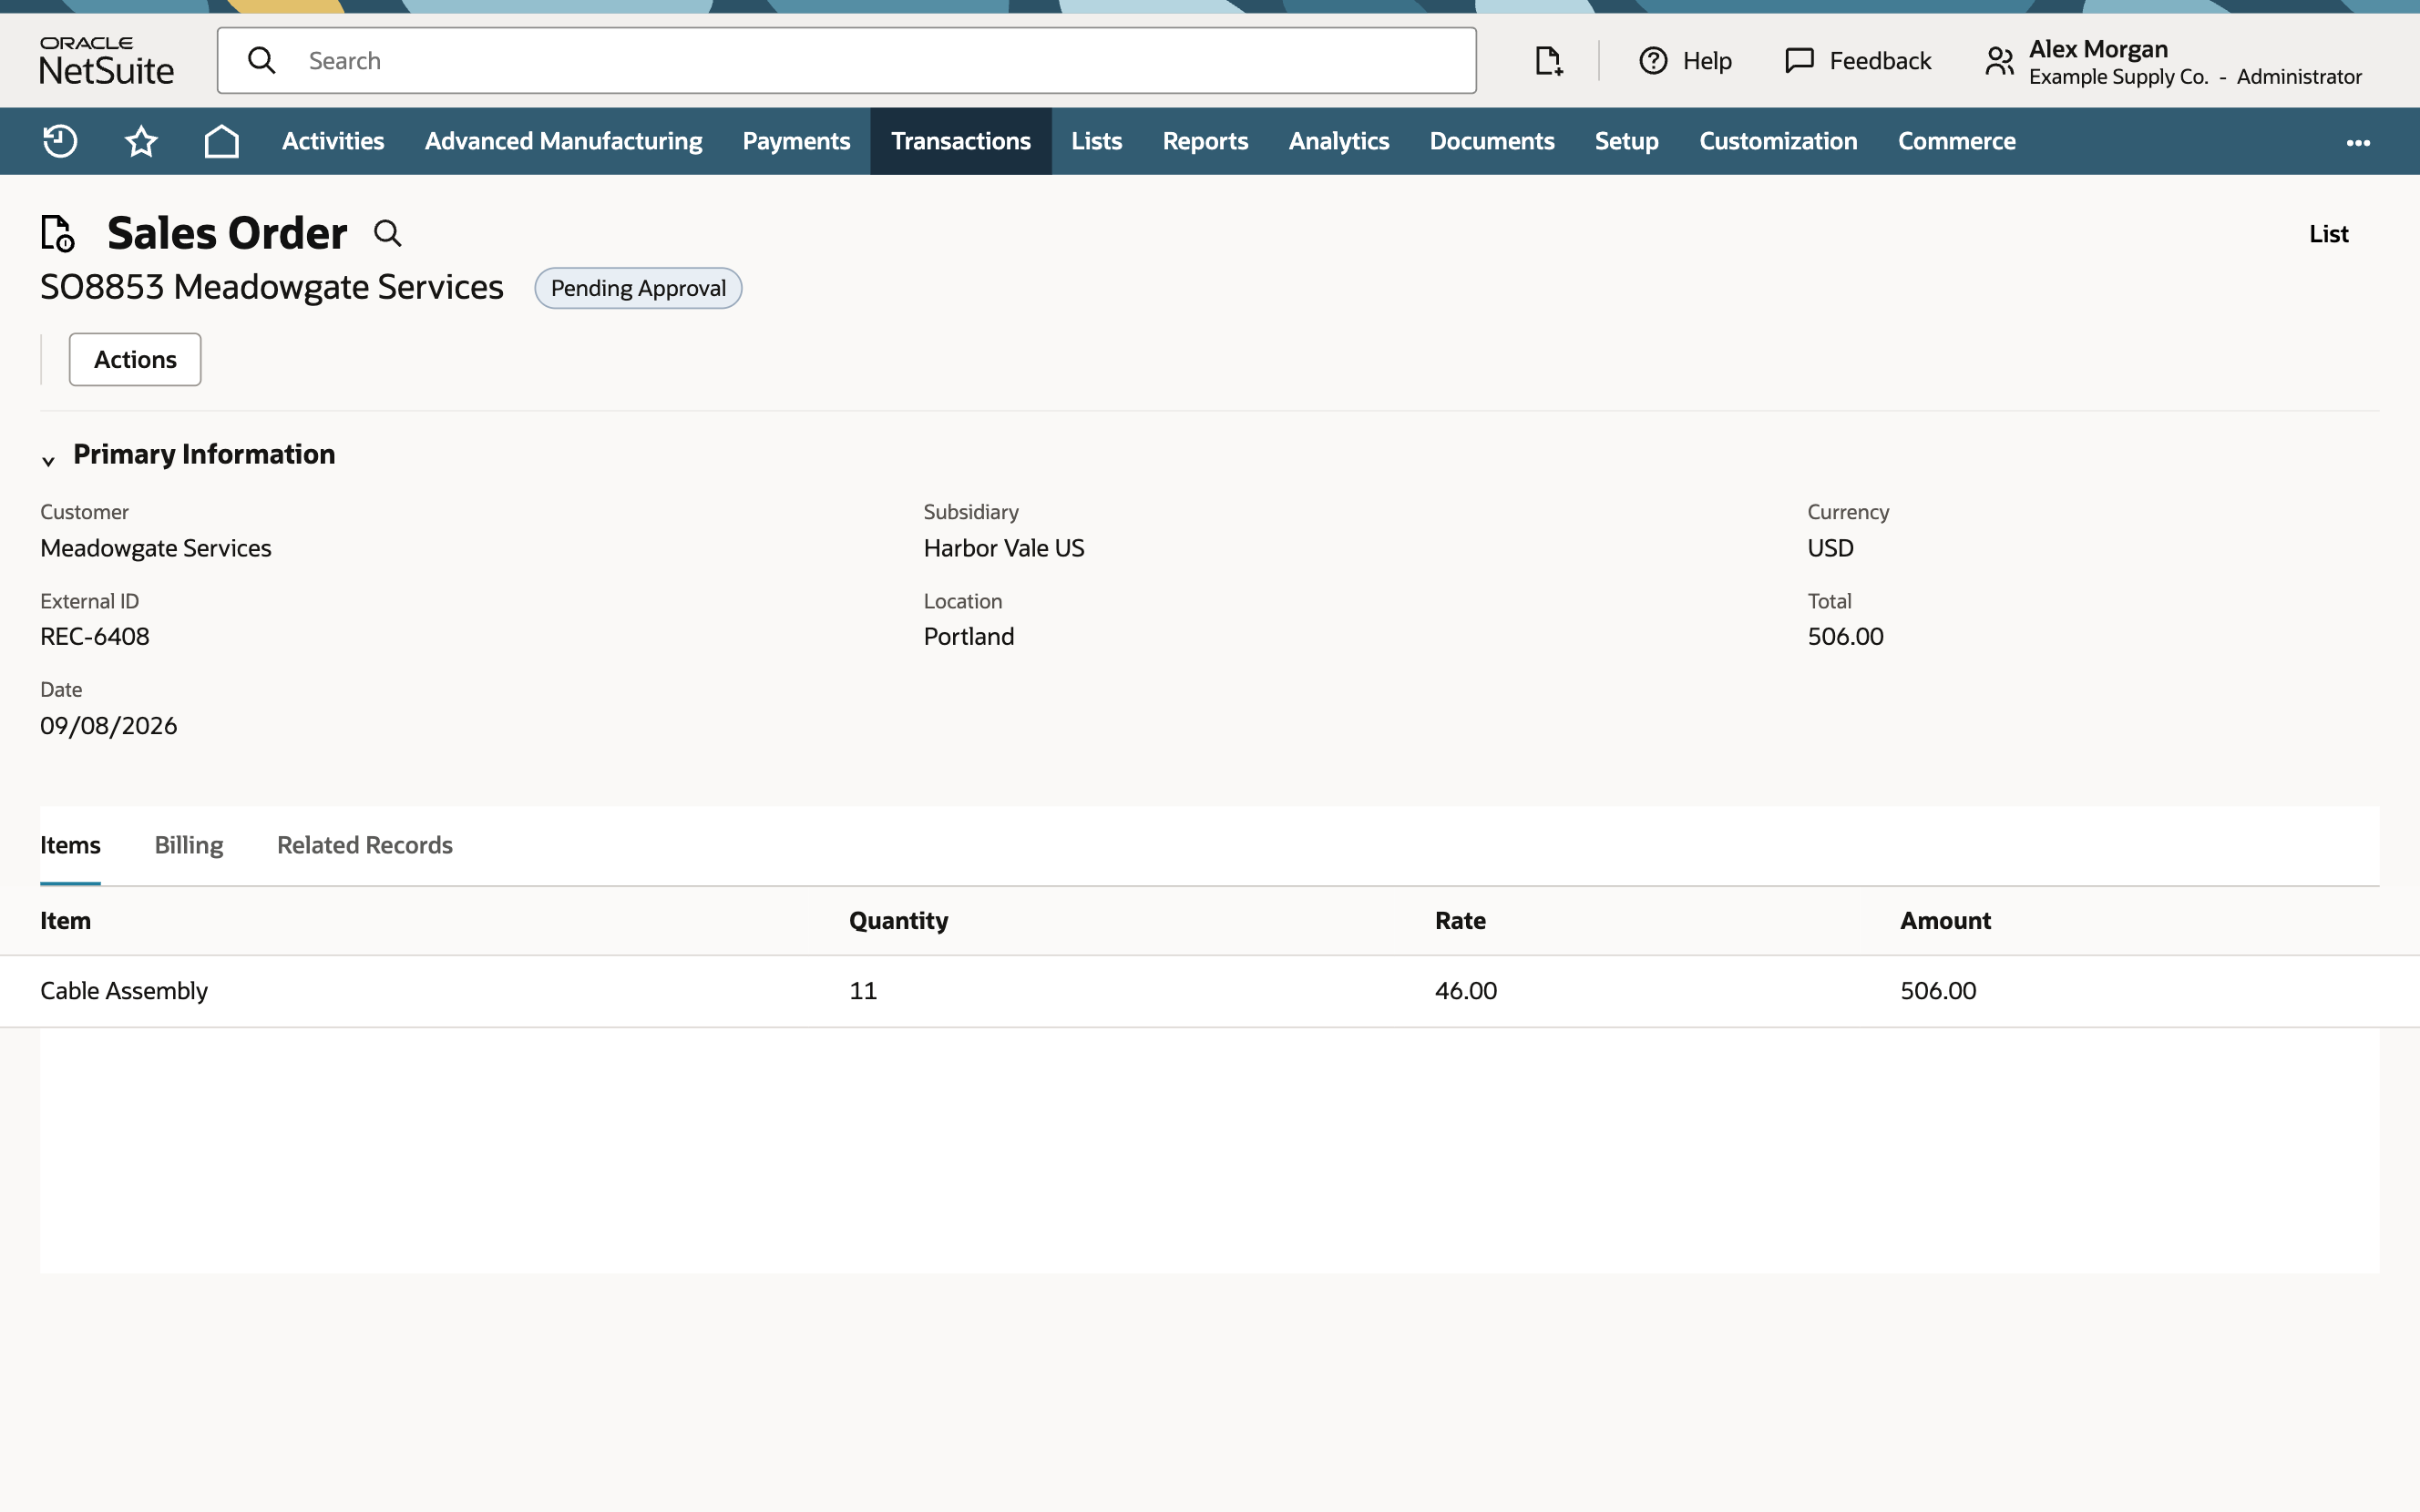
Task: Open the Commerce menu
Action: pos(1956,141)
